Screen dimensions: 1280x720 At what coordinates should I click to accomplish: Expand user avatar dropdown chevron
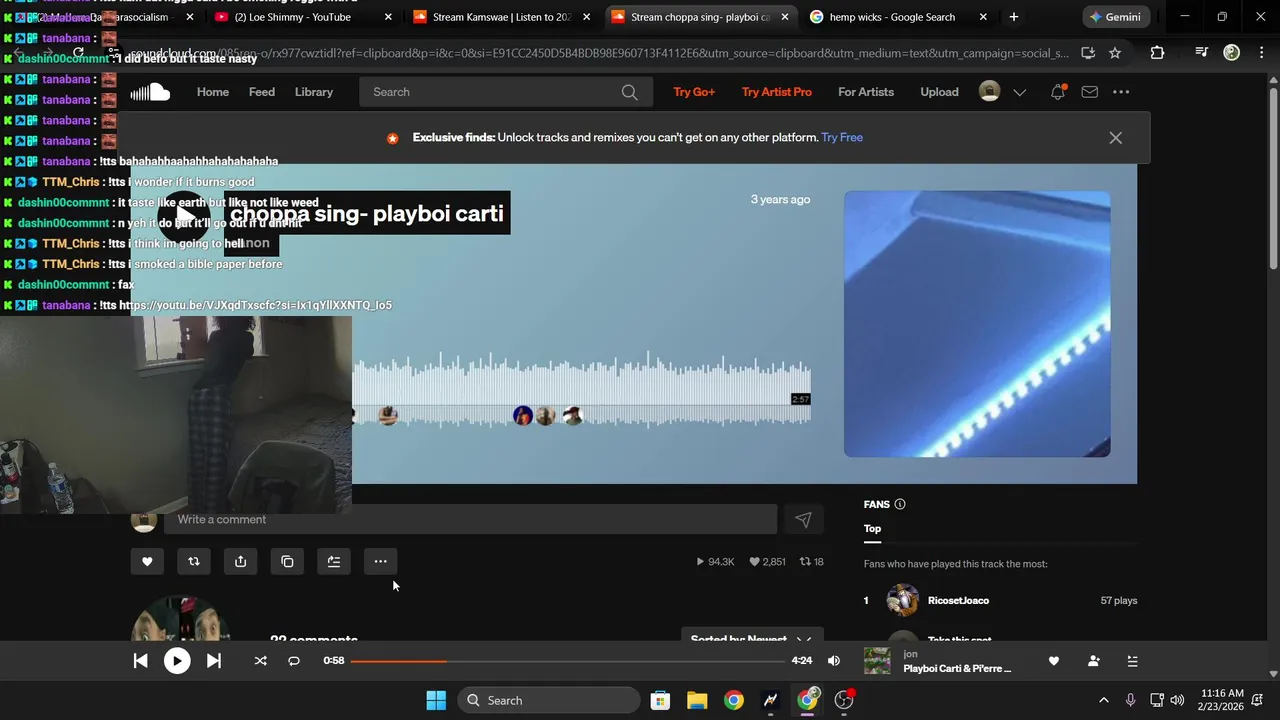pyautogui.click(x=1019, y=92)
